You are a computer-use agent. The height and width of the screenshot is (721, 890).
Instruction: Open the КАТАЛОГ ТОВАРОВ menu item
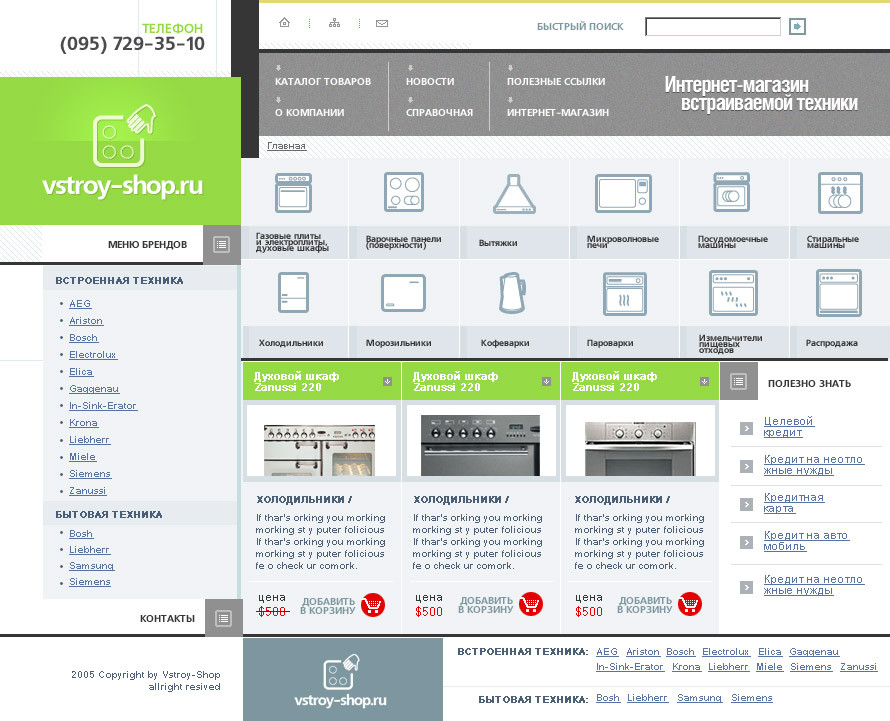point(323,82)
